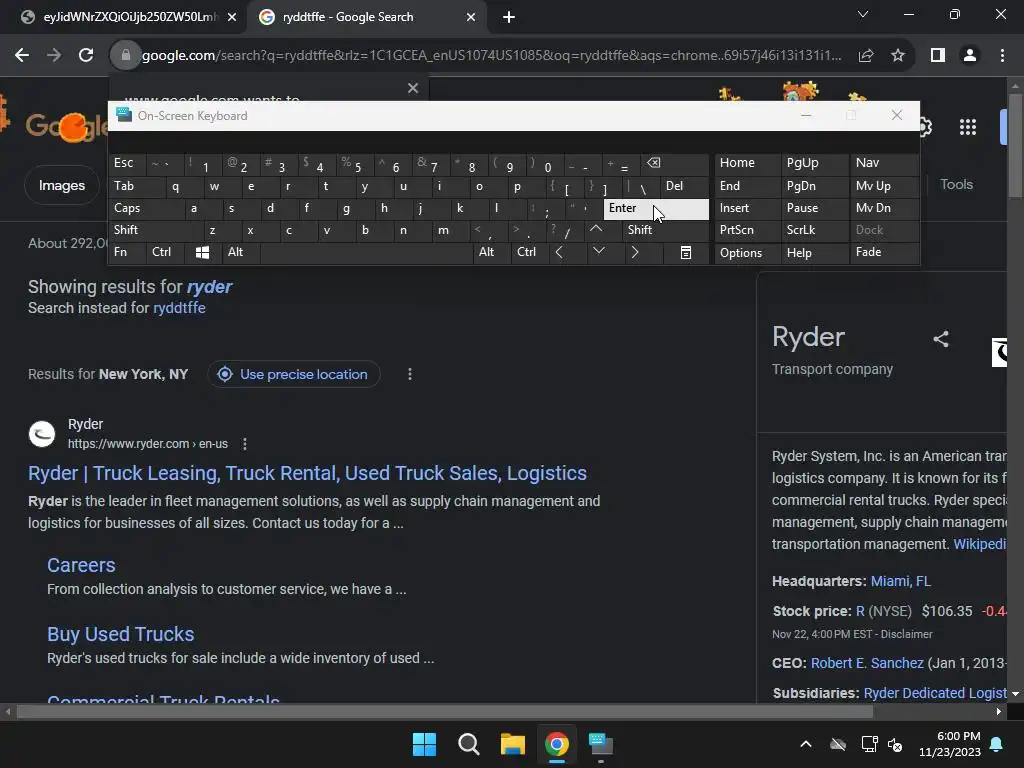Close the ryddtffe Google Search tab

(x=471, y=17)
